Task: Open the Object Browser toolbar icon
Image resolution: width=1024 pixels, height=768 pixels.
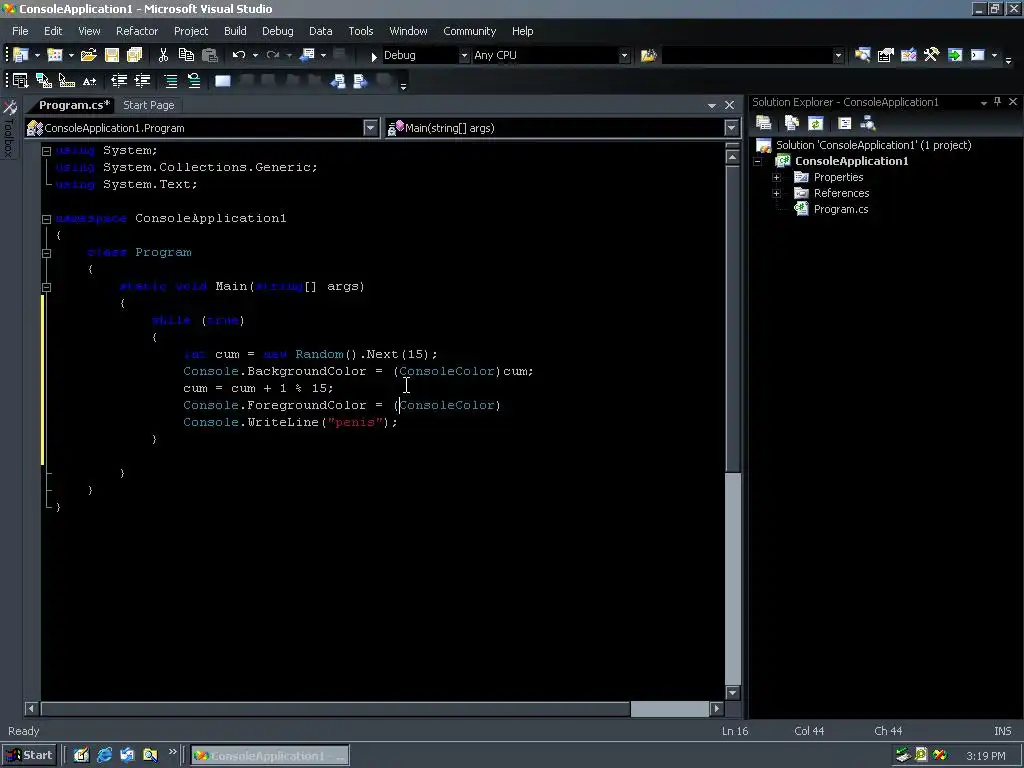Action: pos(908,56)
